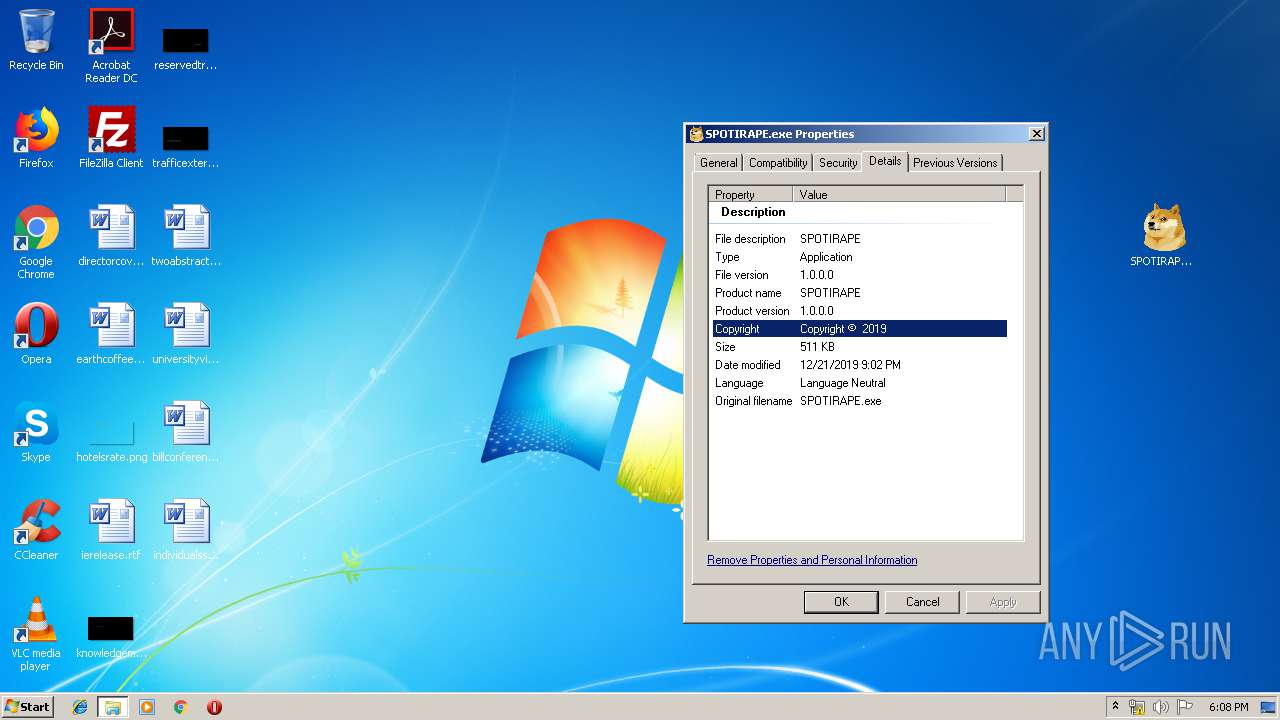The height and width of the screenshot is (720, 1280).
Task: Open the Opera desktop shortcut
Action: point(36,334)
